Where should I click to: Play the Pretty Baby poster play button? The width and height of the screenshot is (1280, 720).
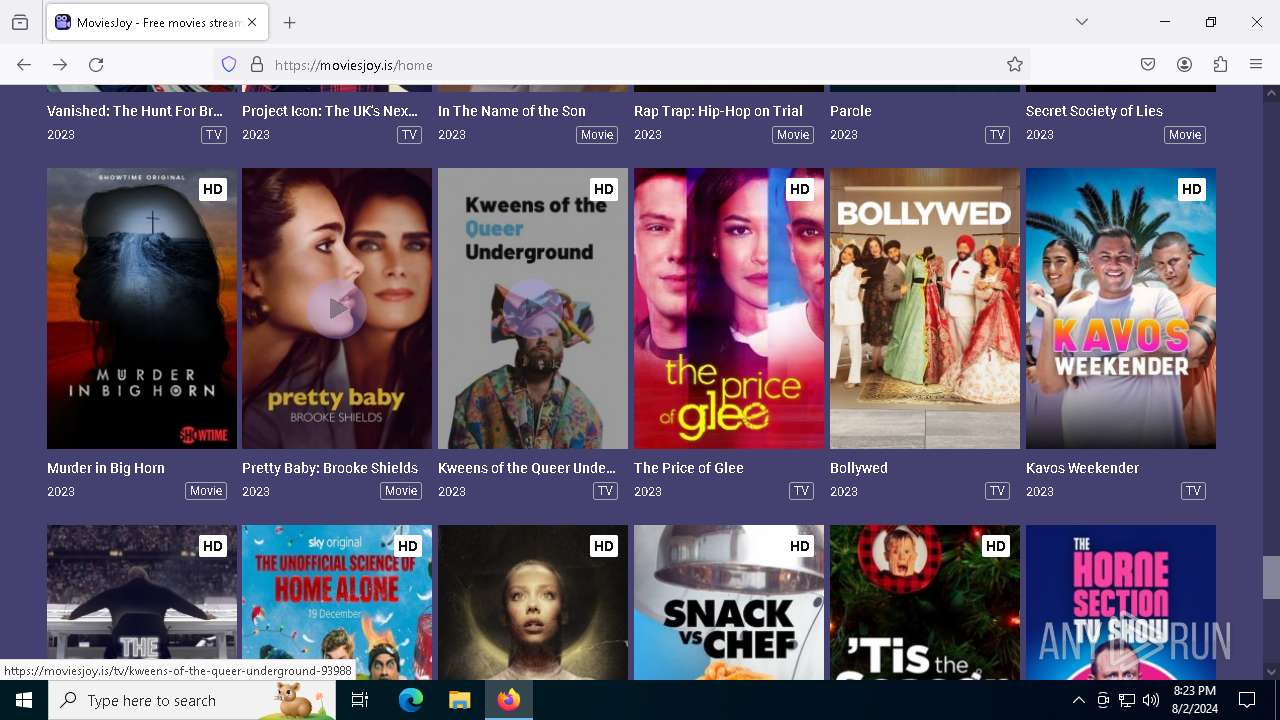point(337,309)
